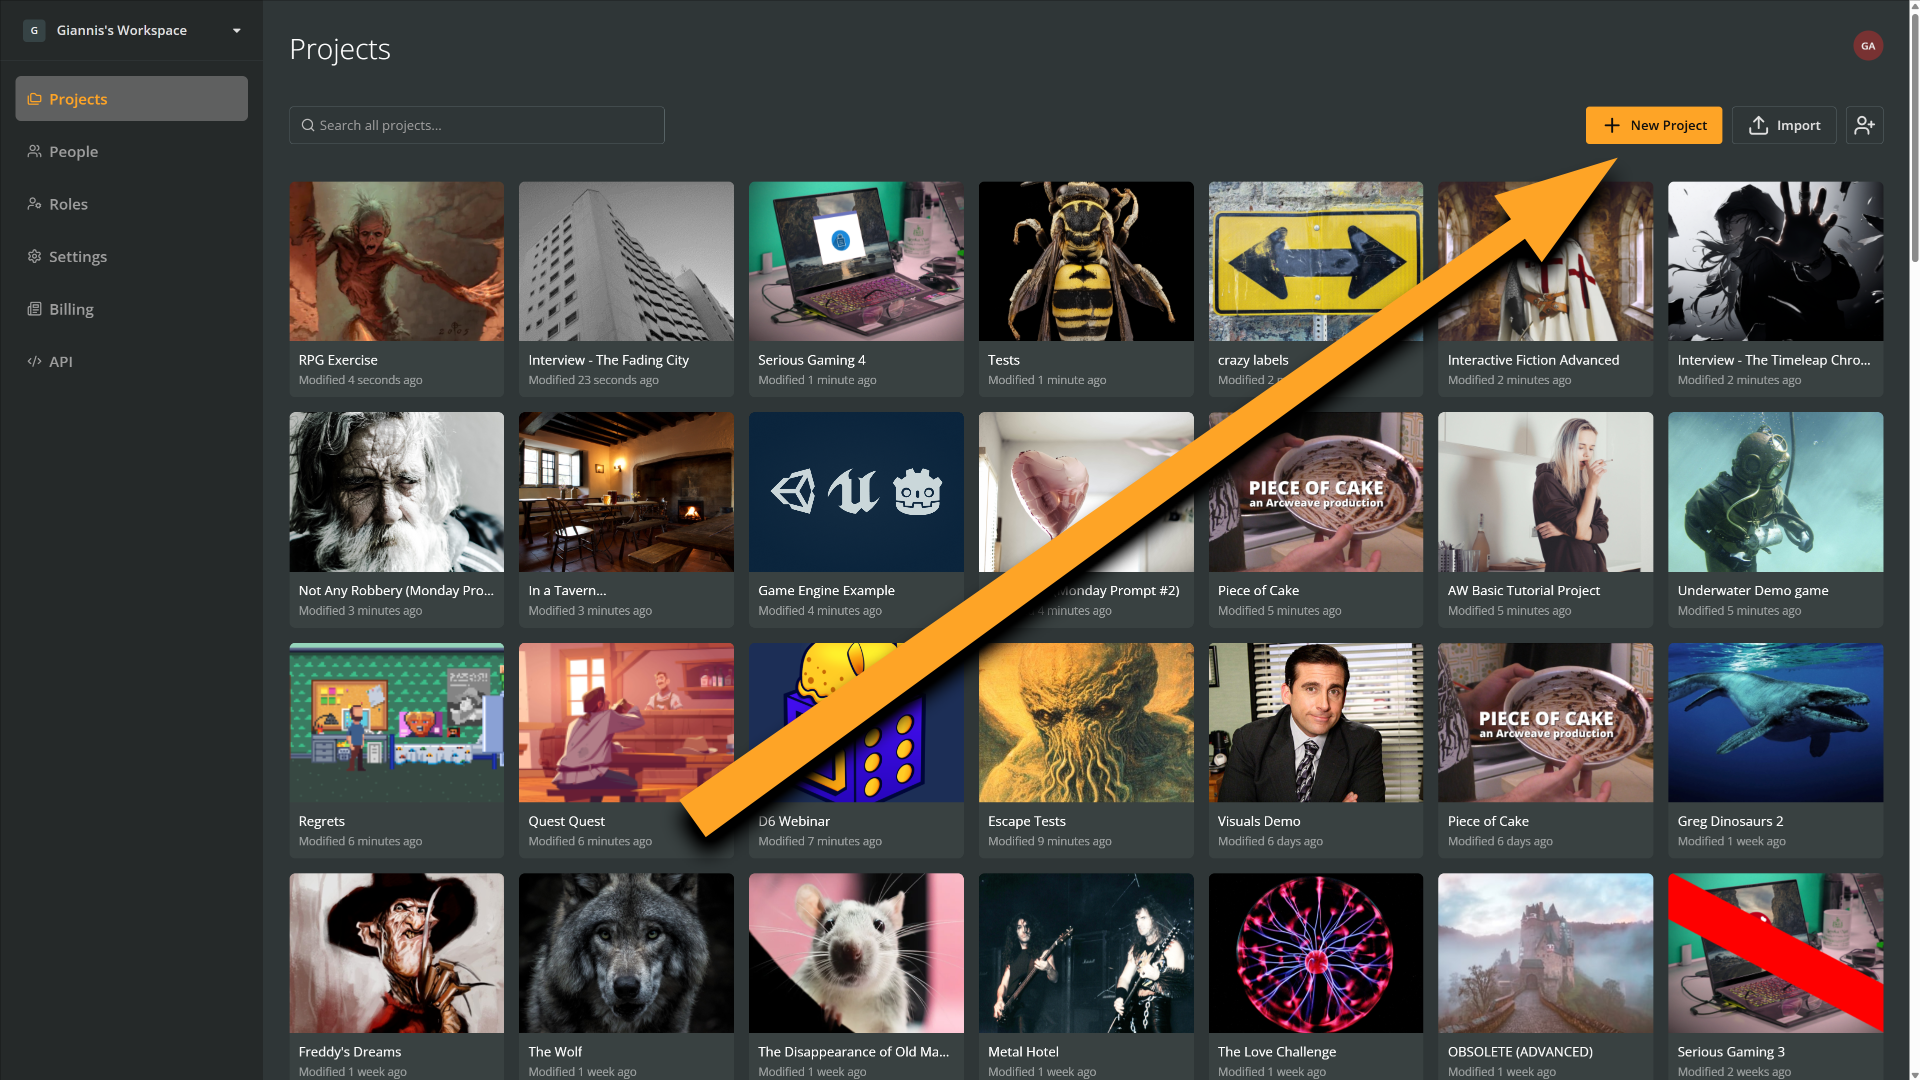Open the RPG Exercise project thumbnail
Image resolution: width=1920 pixels, height=1080 pixels.
point(396,261)
